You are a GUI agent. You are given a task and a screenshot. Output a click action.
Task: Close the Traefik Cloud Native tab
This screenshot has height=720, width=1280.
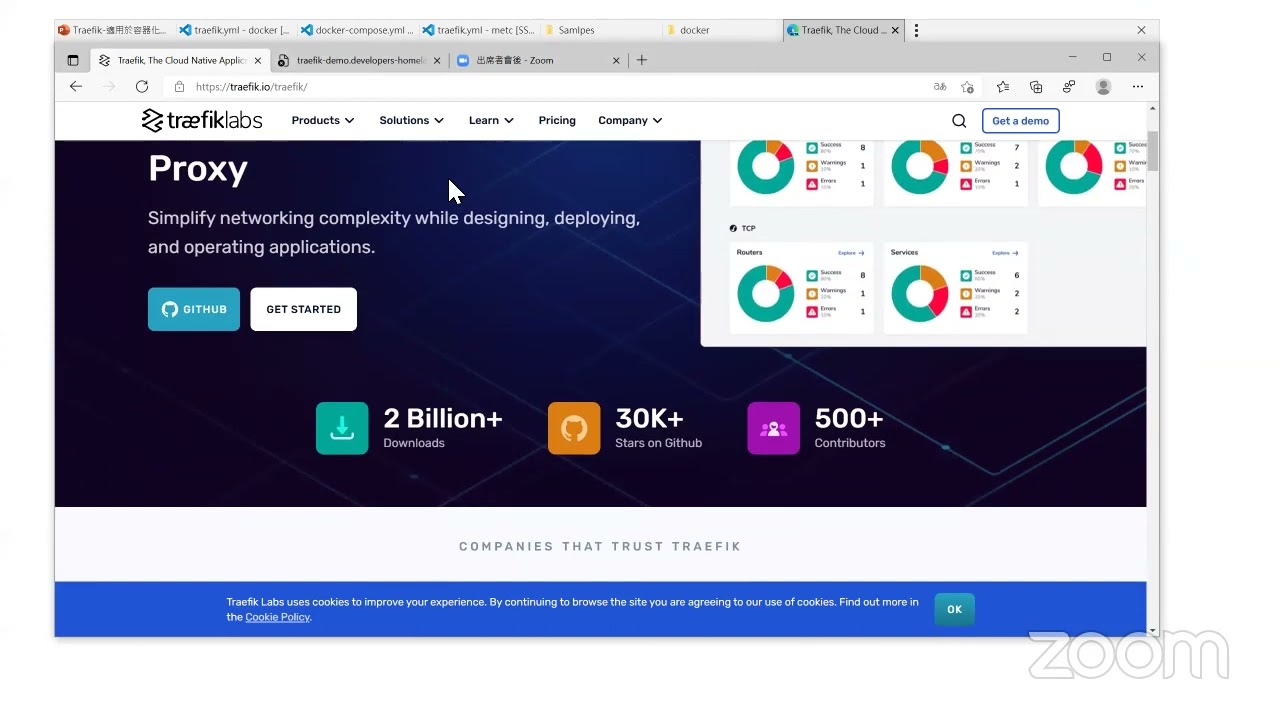coord(258,60)
